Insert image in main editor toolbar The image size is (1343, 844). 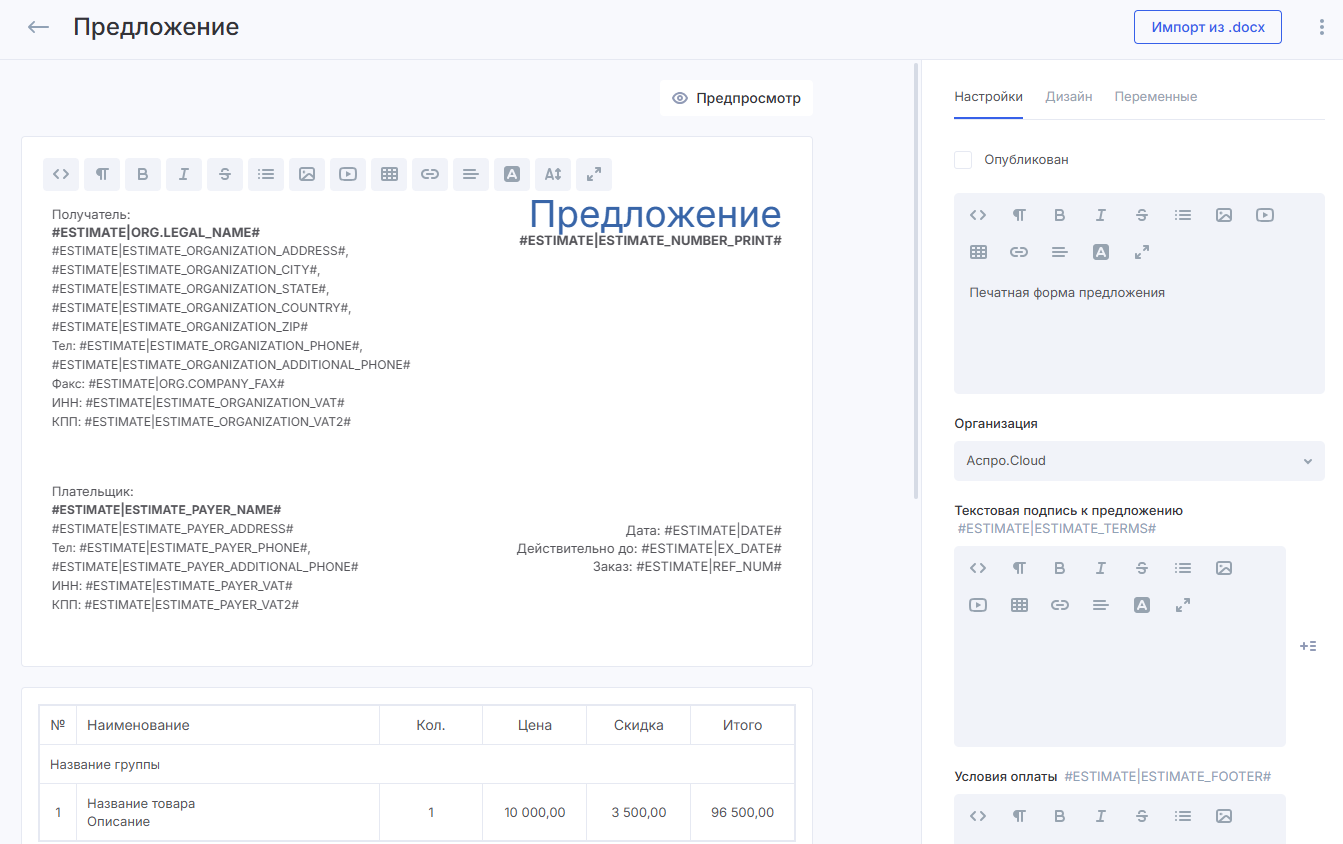click(x=307, y=174)
